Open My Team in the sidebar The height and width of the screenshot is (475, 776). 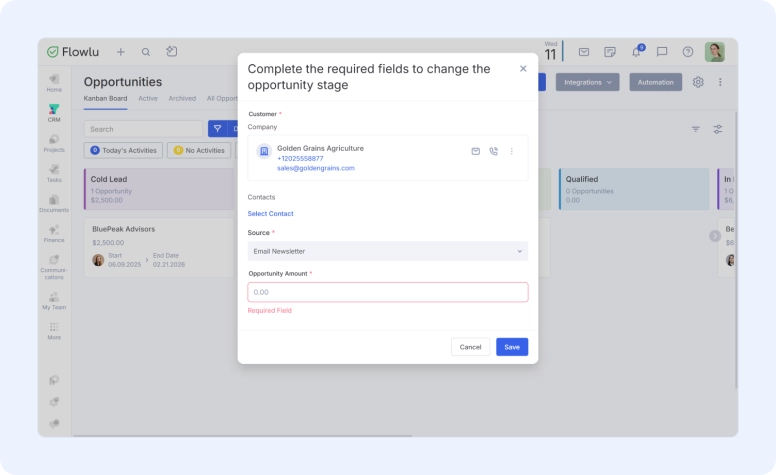pos(54,301)
